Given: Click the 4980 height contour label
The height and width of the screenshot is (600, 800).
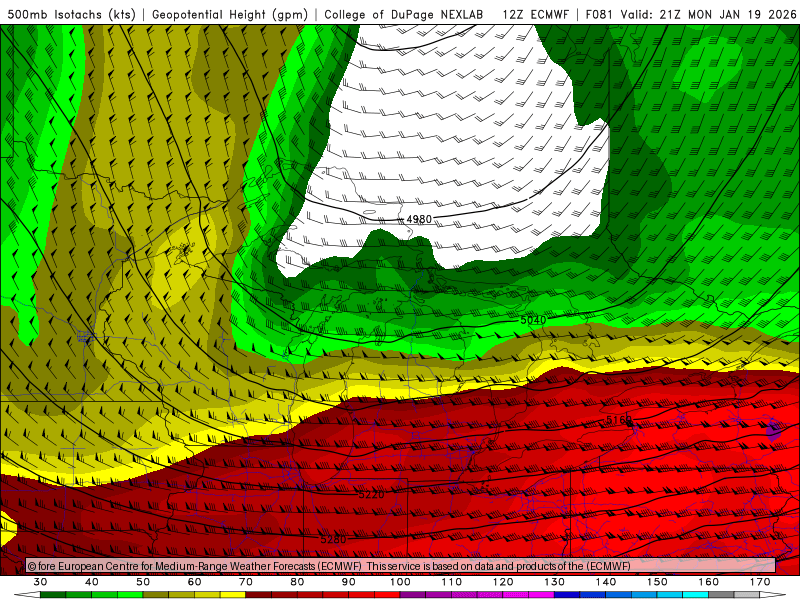Looking at the screenshot, I should point(419,219).
